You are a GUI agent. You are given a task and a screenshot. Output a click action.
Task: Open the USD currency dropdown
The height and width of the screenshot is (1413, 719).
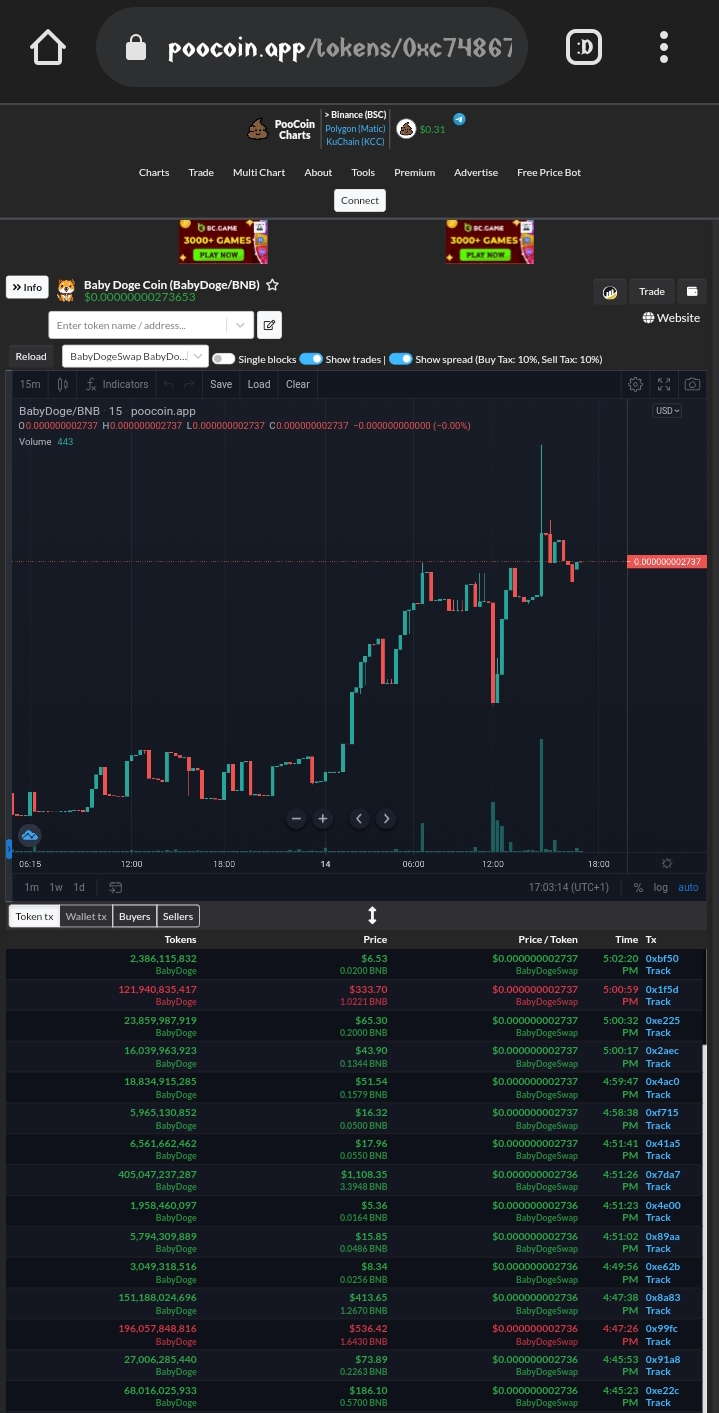pos(667,411)
